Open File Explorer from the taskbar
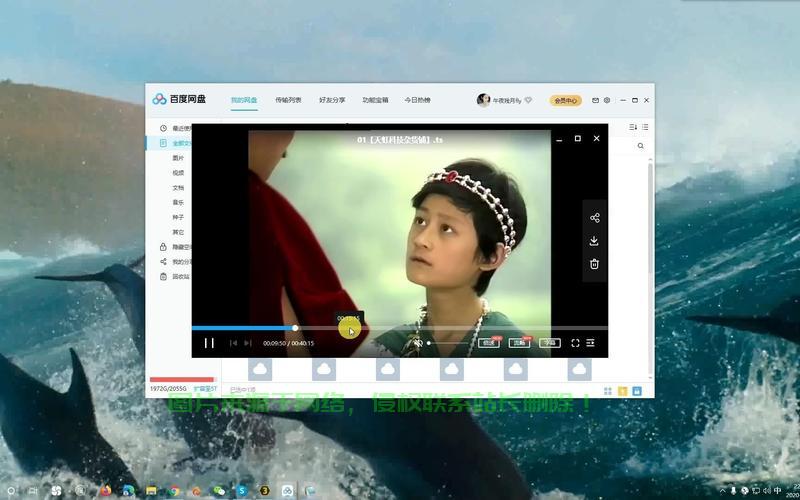 tap(151, 491)
